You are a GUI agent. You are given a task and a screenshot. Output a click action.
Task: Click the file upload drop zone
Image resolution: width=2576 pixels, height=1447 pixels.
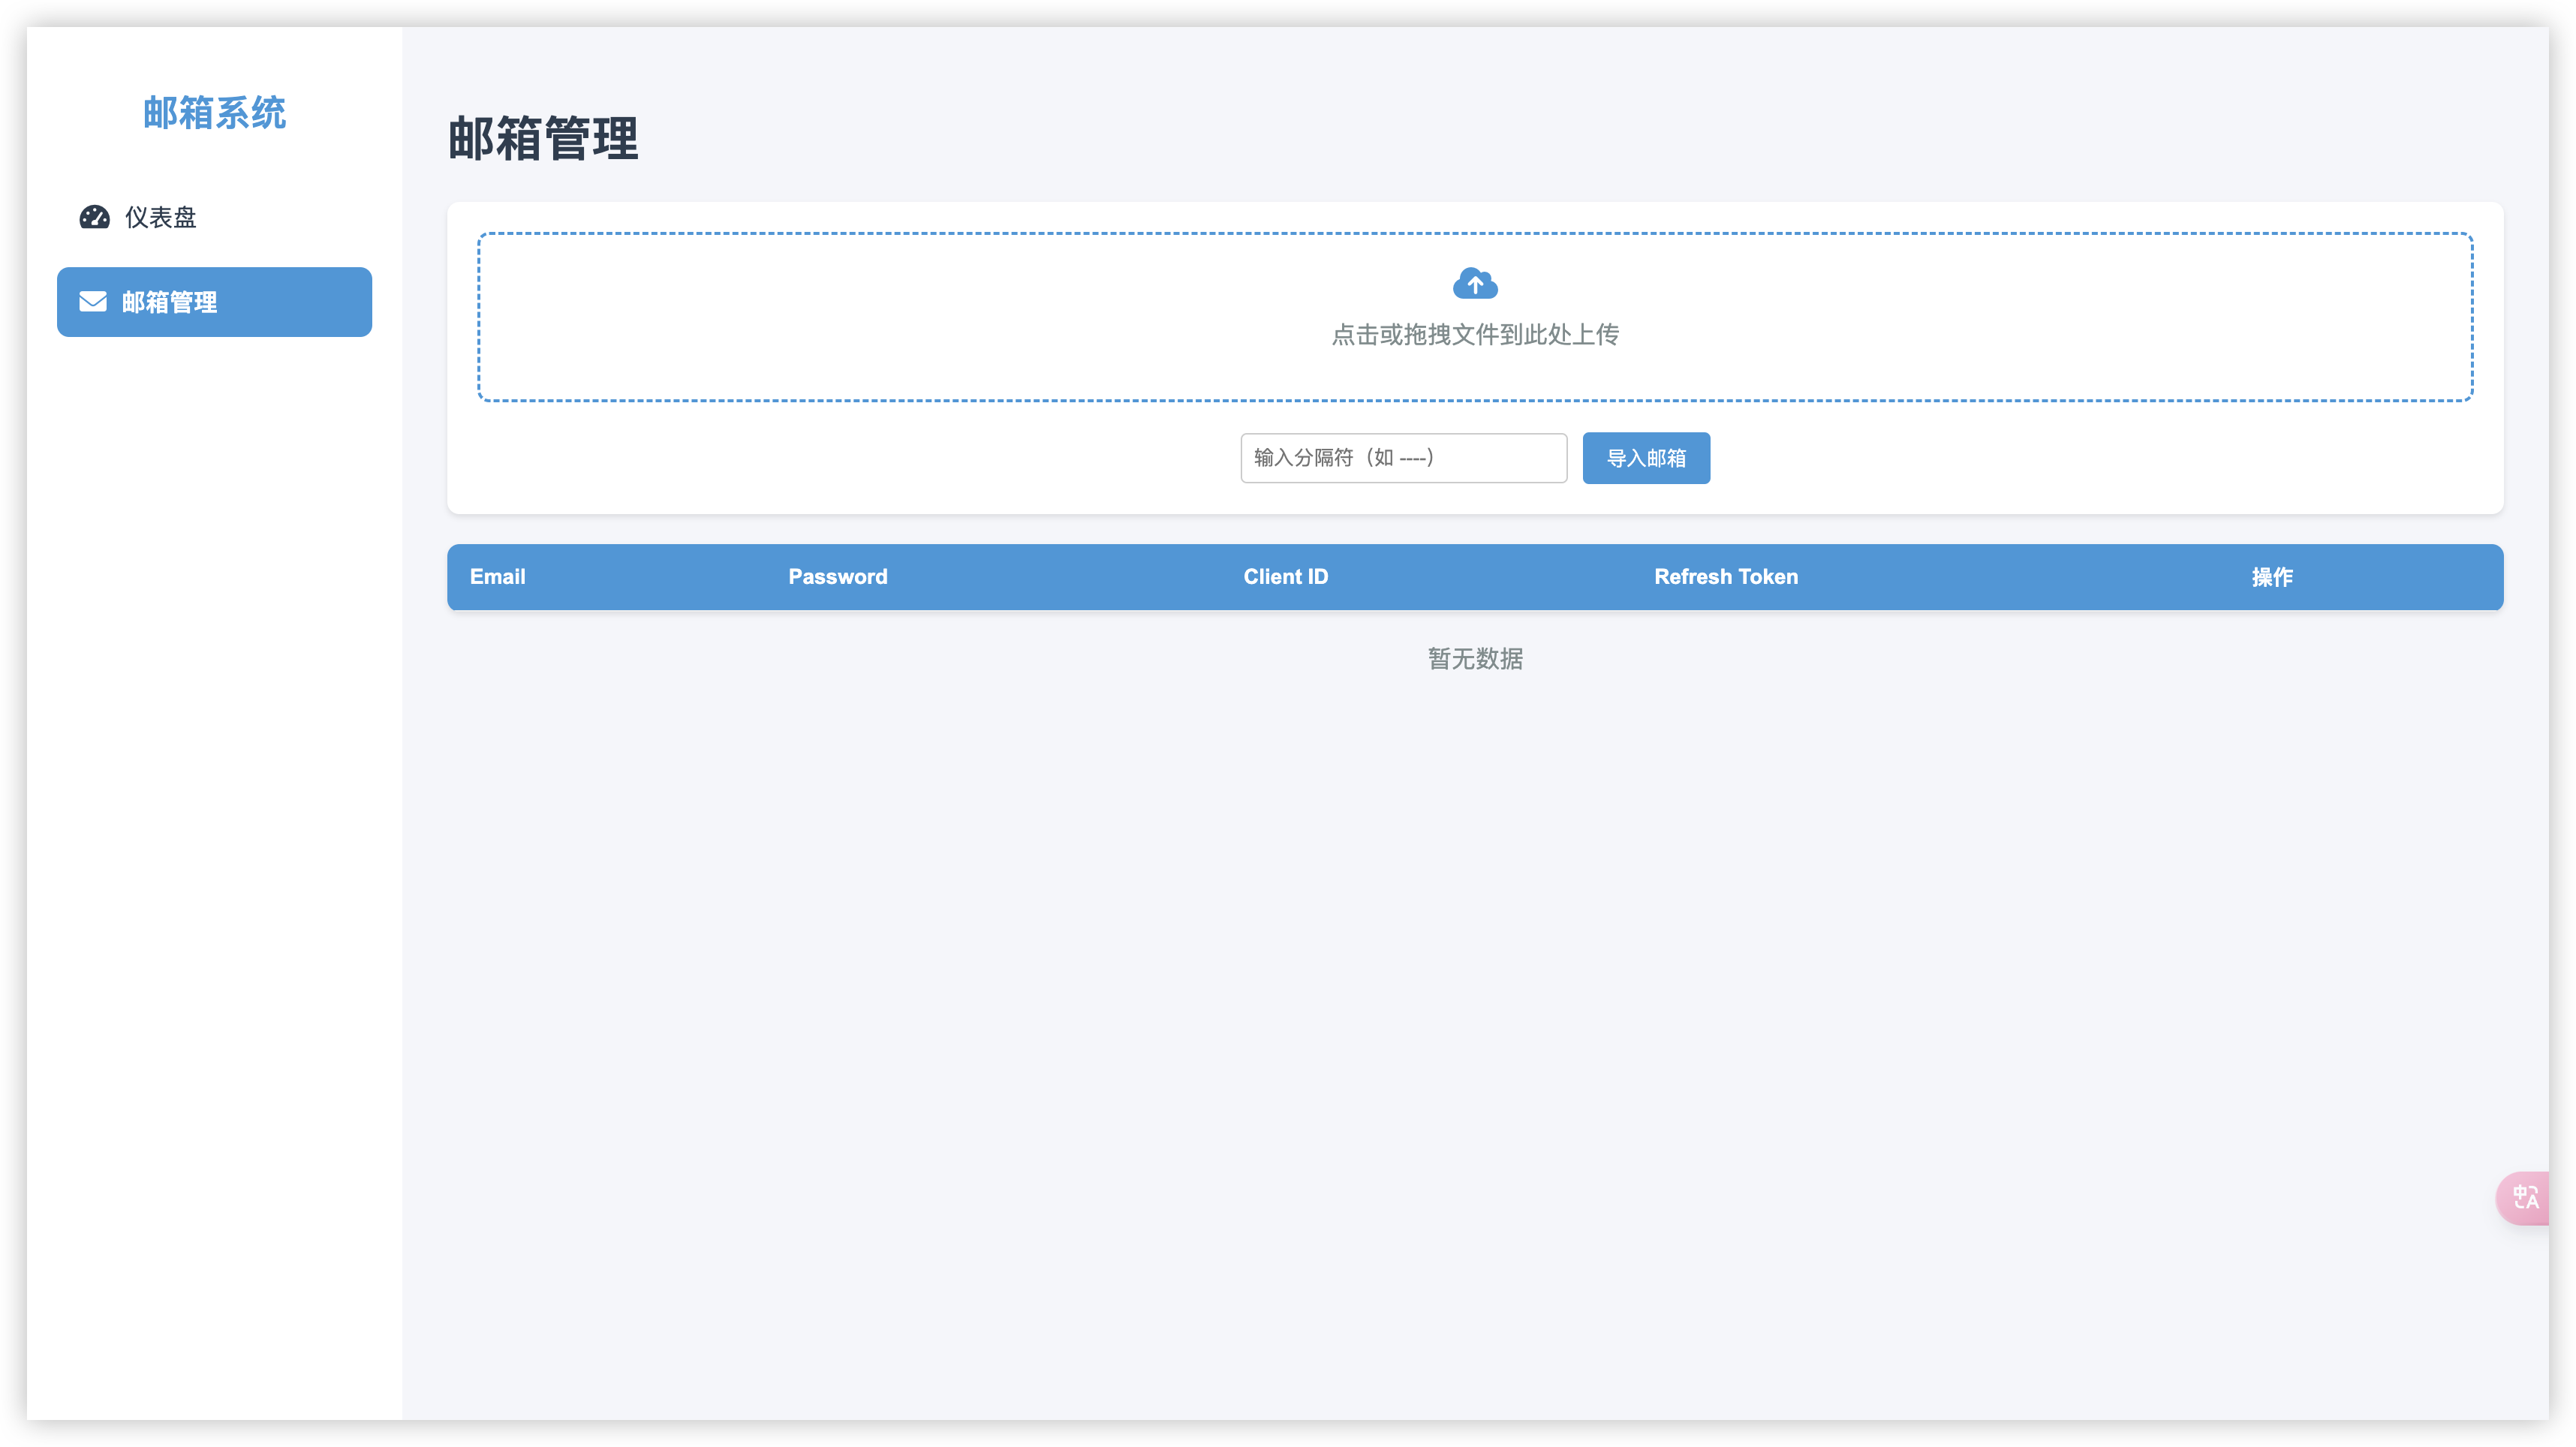click(x=1475, y=316)
